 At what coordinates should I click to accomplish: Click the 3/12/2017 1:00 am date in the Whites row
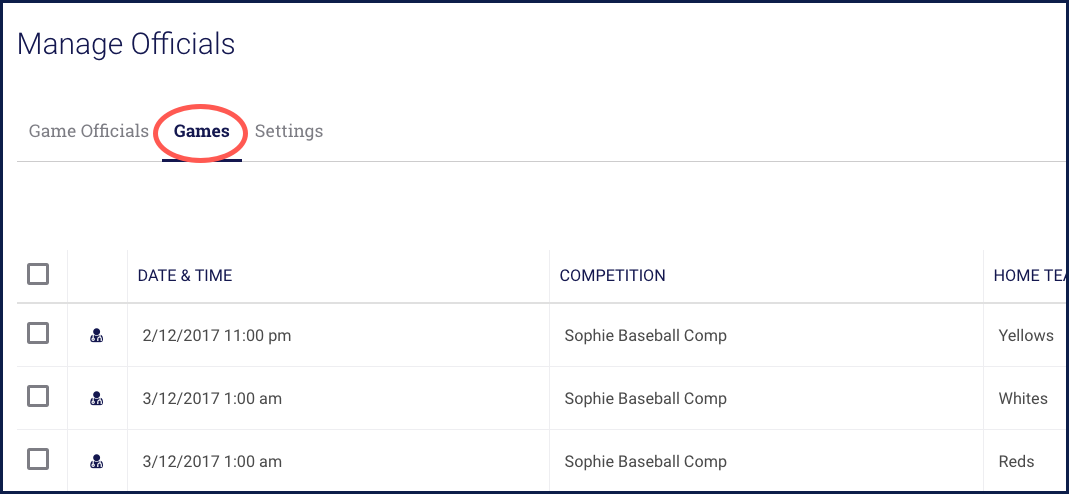click(x=210, y=399)
